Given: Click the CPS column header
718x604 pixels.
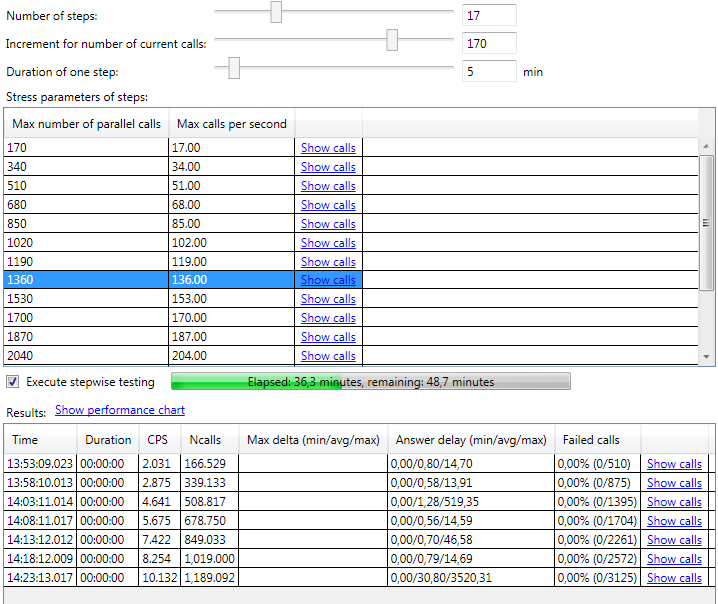Looking at the screenshot, I should [160, 440].
